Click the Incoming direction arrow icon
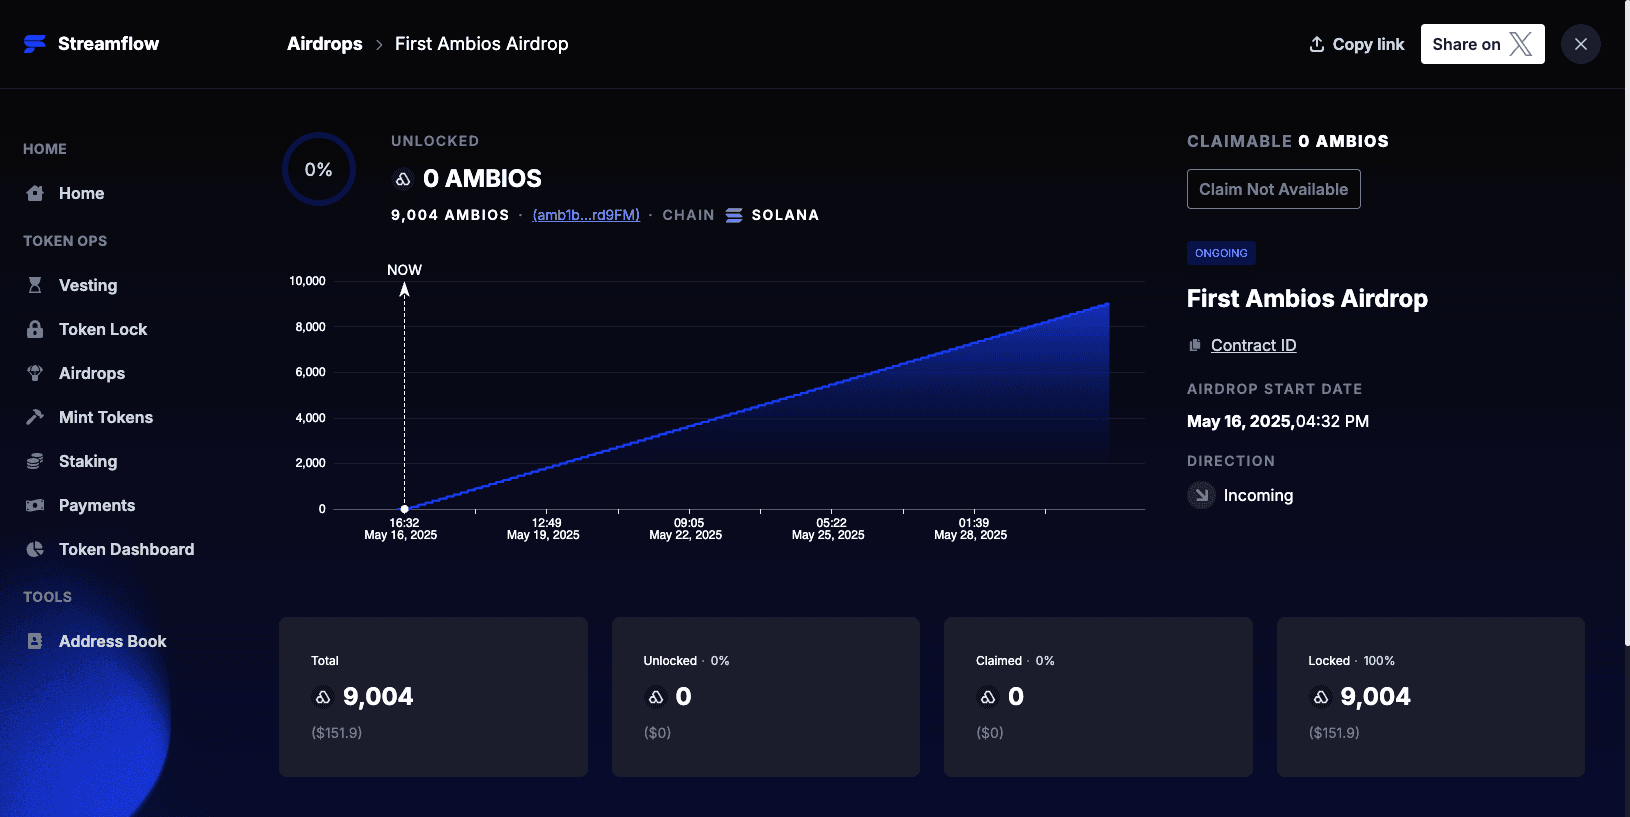 [1201, 495]
